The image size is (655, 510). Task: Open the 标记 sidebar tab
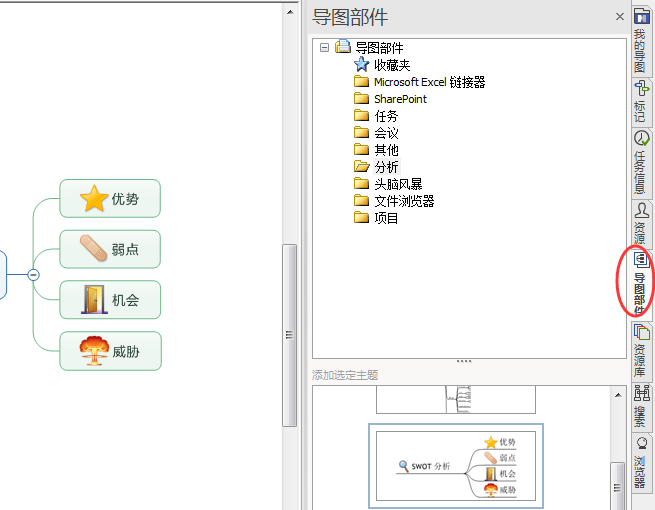pyautogui.click(x=641, y=101)
